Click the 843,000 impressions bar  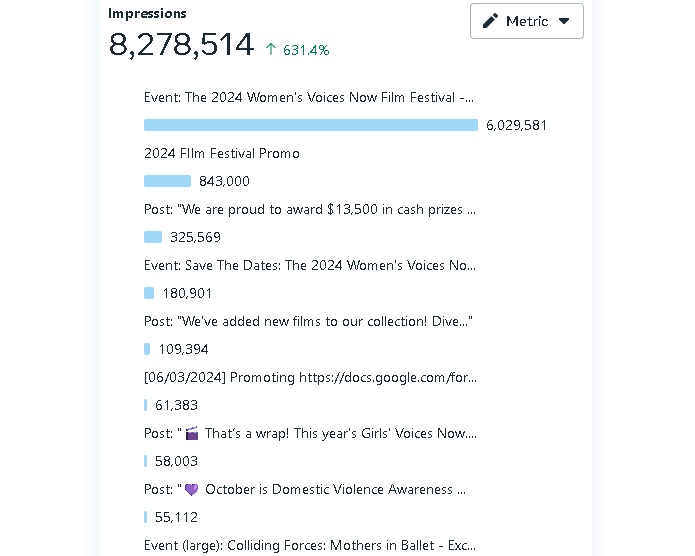[167, 181]
